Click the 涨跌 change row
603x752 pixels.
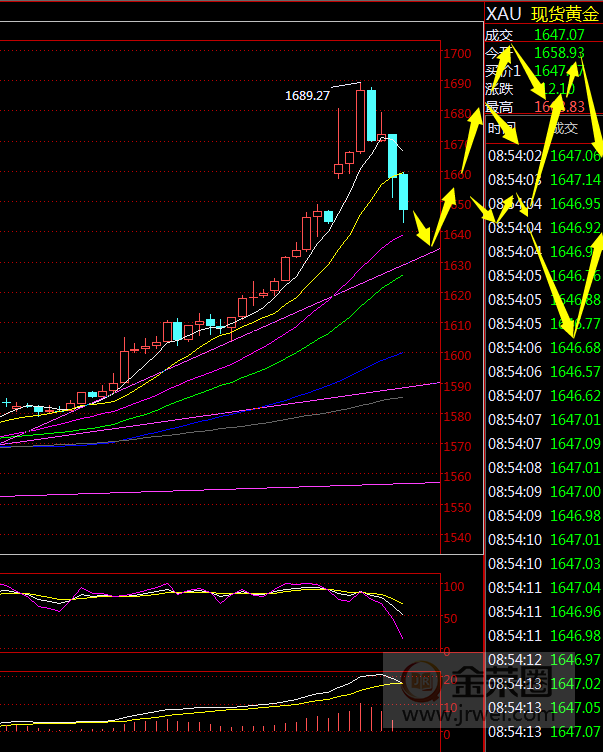click(543, 89)
